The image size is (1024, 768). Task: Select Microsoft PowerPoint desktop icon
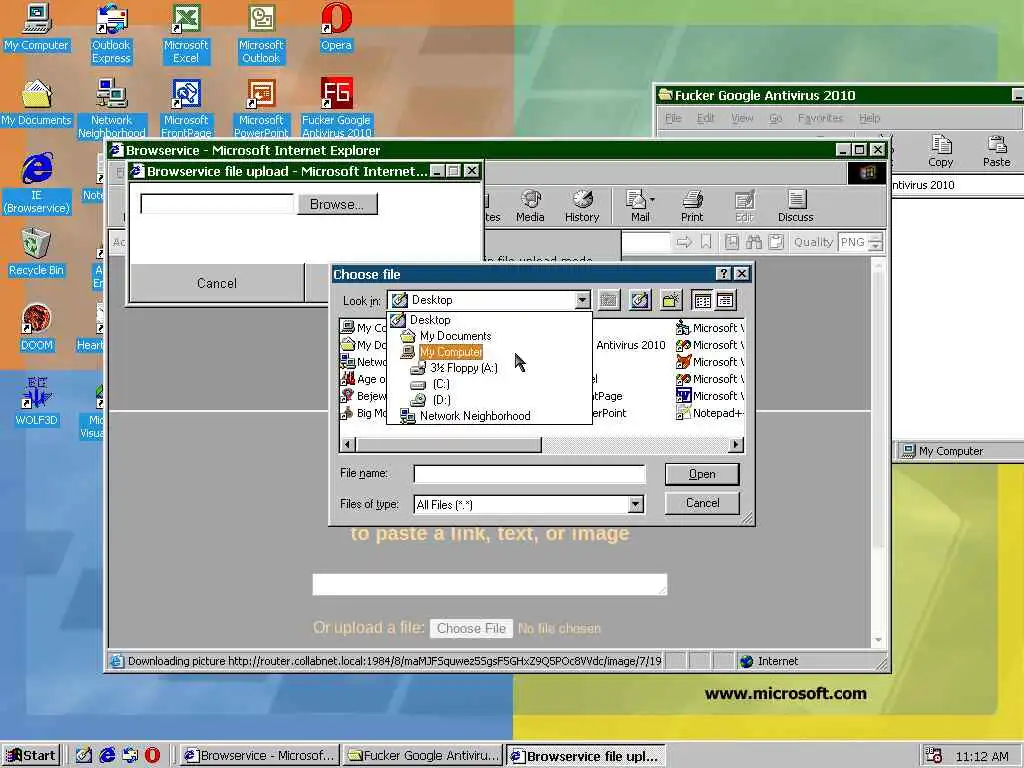pos(261,108)
